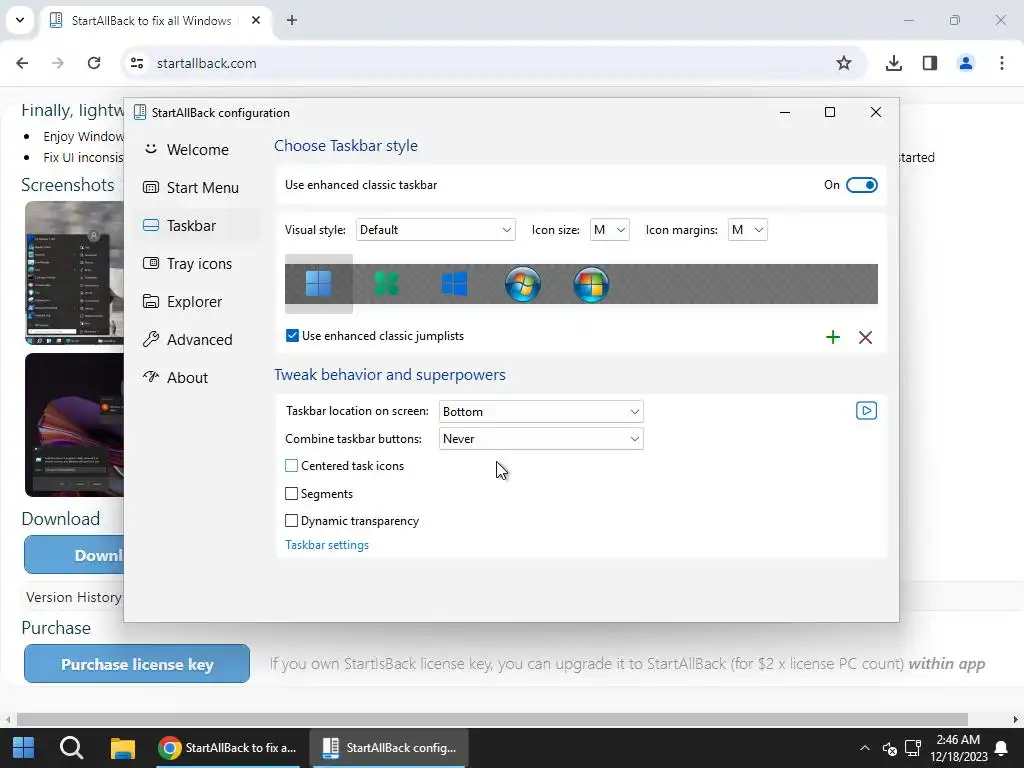Open Taskbar settings link
1024x768 pixels.
point(327,545)
